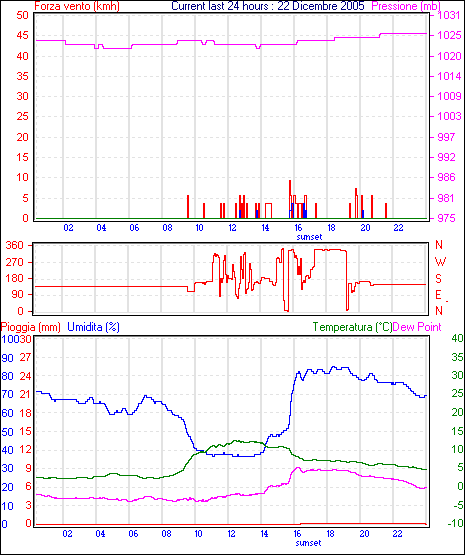Screen dimensions: 465x556
Task: Click the 'Dew Point' legend label
Action: coord(417,327)
